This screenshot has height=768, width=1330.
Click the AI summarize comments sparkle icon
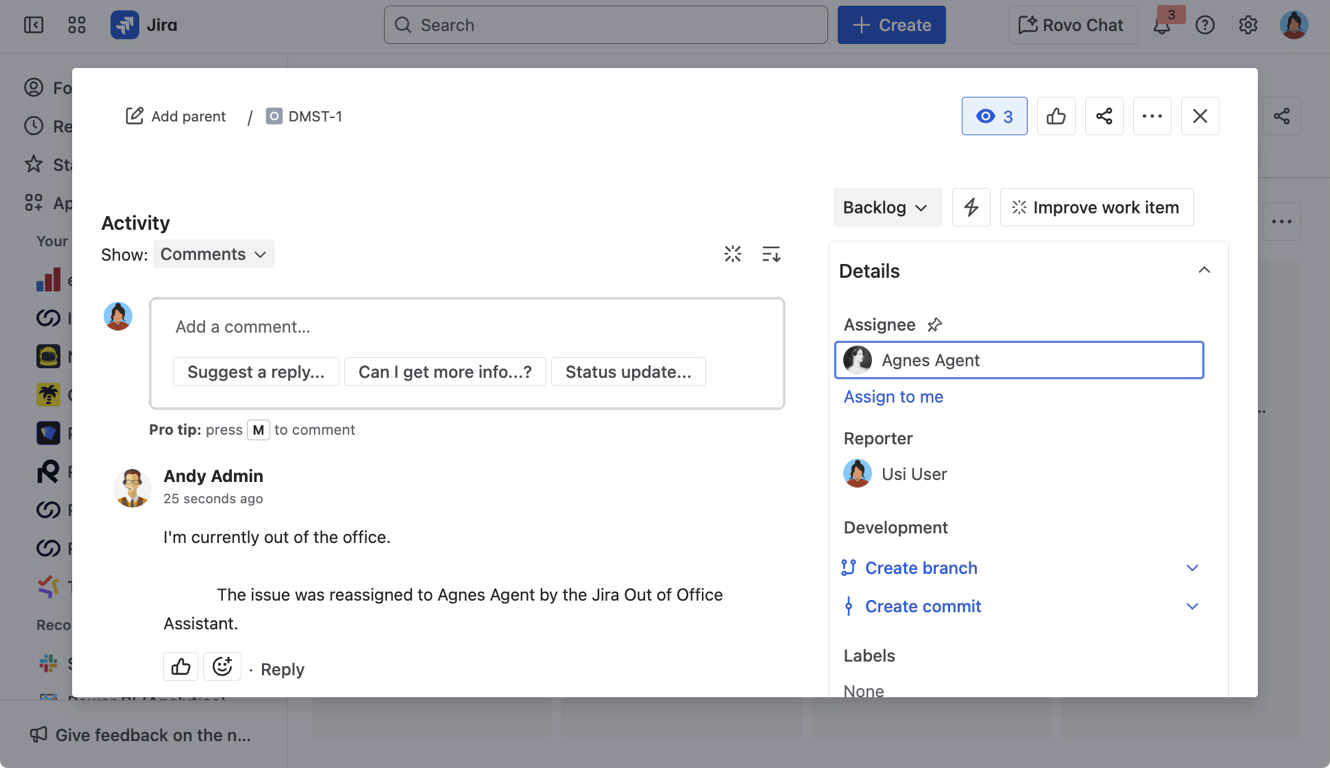(x=733, y=254)
